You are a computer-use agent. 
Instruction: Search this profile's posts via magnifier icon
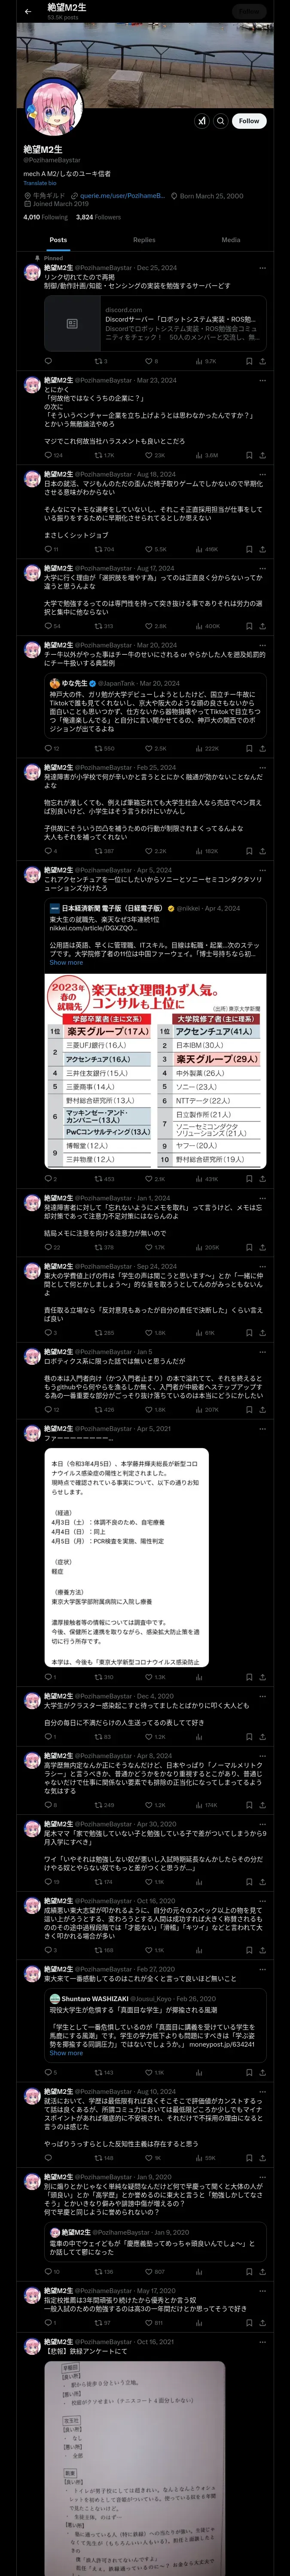[221, 120]
